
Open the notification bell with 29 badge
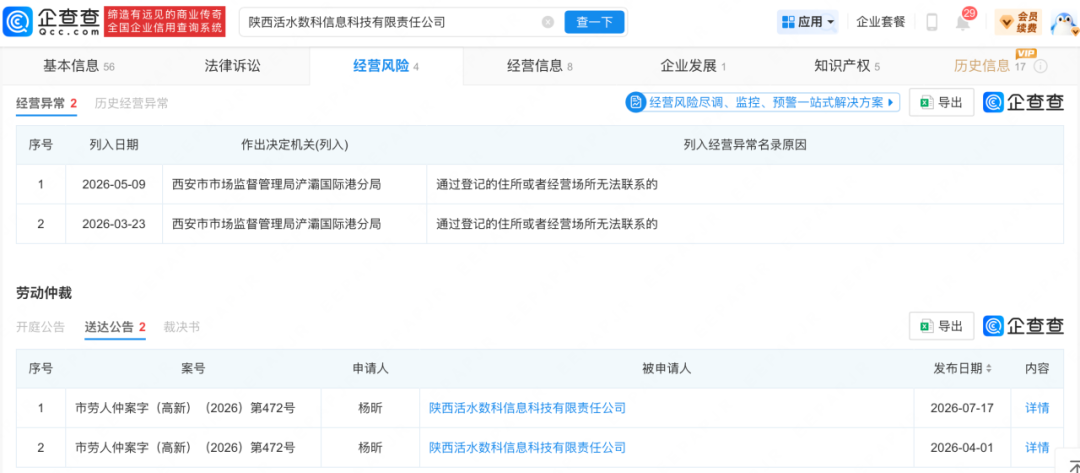pyautogui.click(x=962, y=22)
